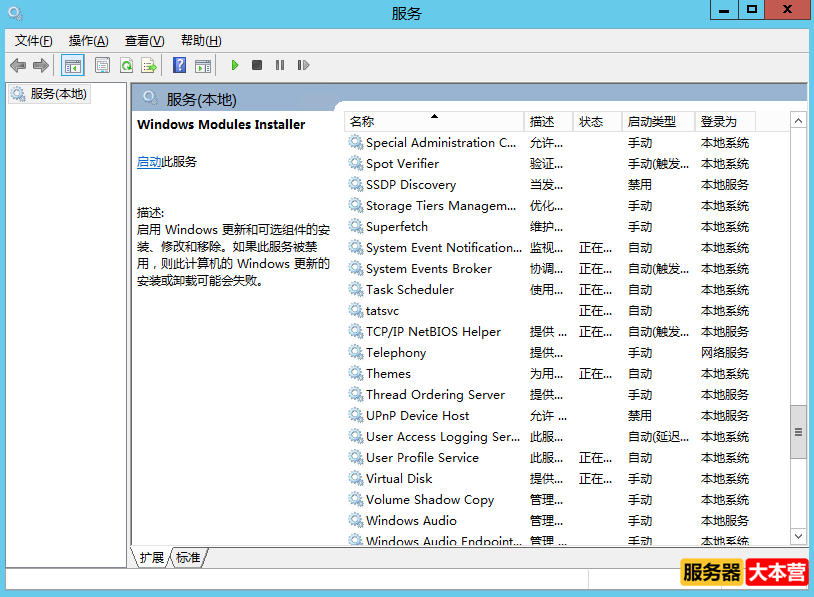Click the gear icon beside Task Scheduler
The width and height of the screenshot is (814, 597).
pyautogui.click(x=356, y=289)
